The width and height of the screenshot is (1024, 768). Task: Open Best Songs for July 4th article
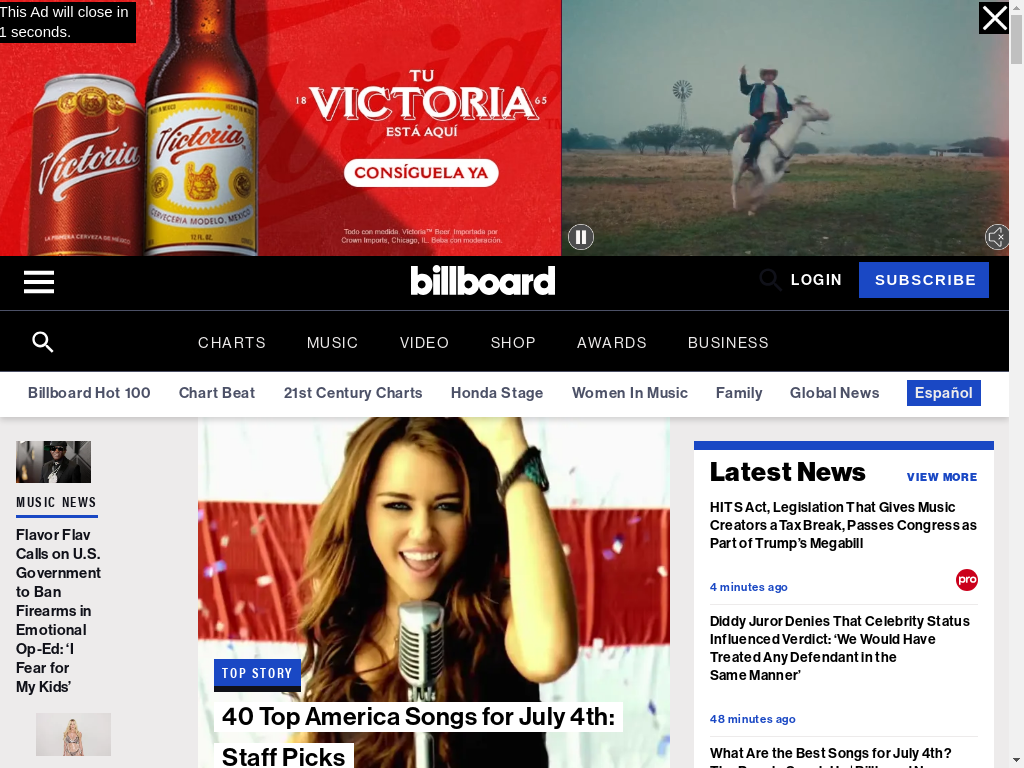[x=831, y=758]
